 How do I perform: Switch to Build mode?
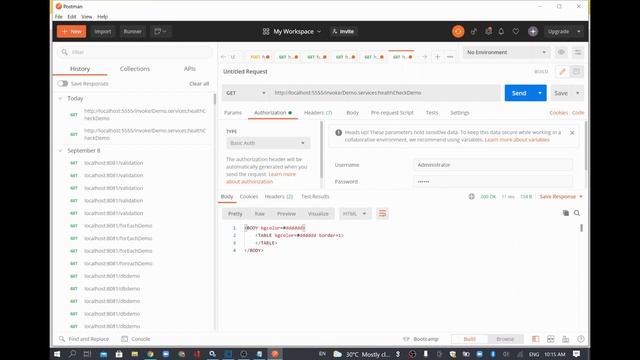click(x=469, y=339)
